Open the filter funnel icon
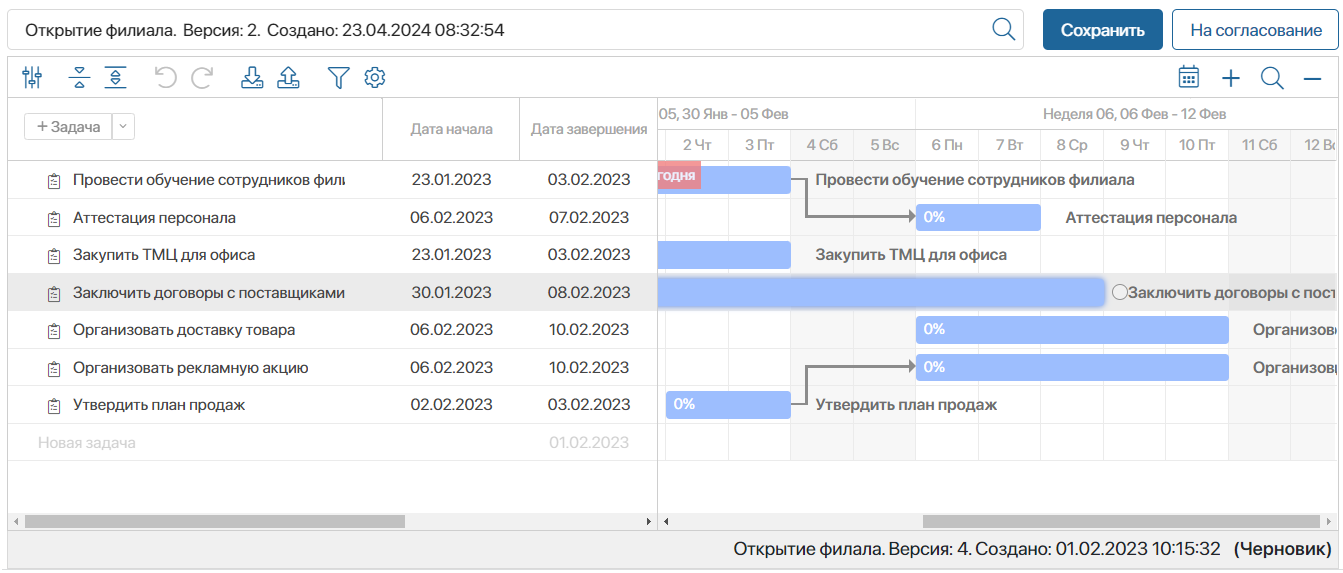 (x=339, y=78)
